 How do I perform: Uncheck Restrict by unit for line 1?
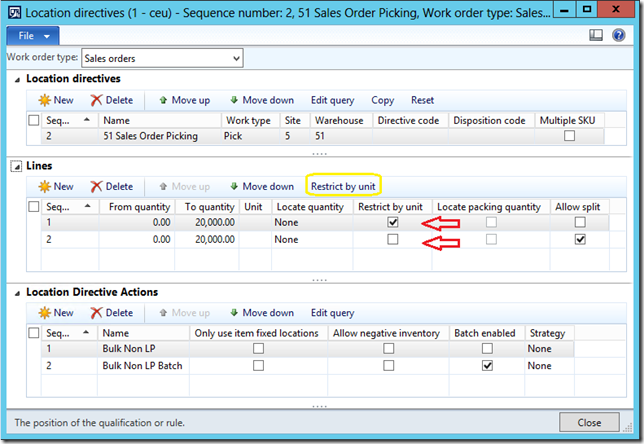392,222
